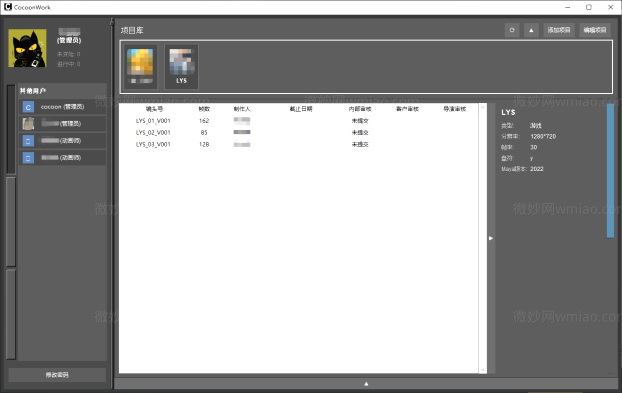Expand the side panel with the ▶ arrow
The width and height of the screenshot is (622, 393).
(x=491, y=238)
